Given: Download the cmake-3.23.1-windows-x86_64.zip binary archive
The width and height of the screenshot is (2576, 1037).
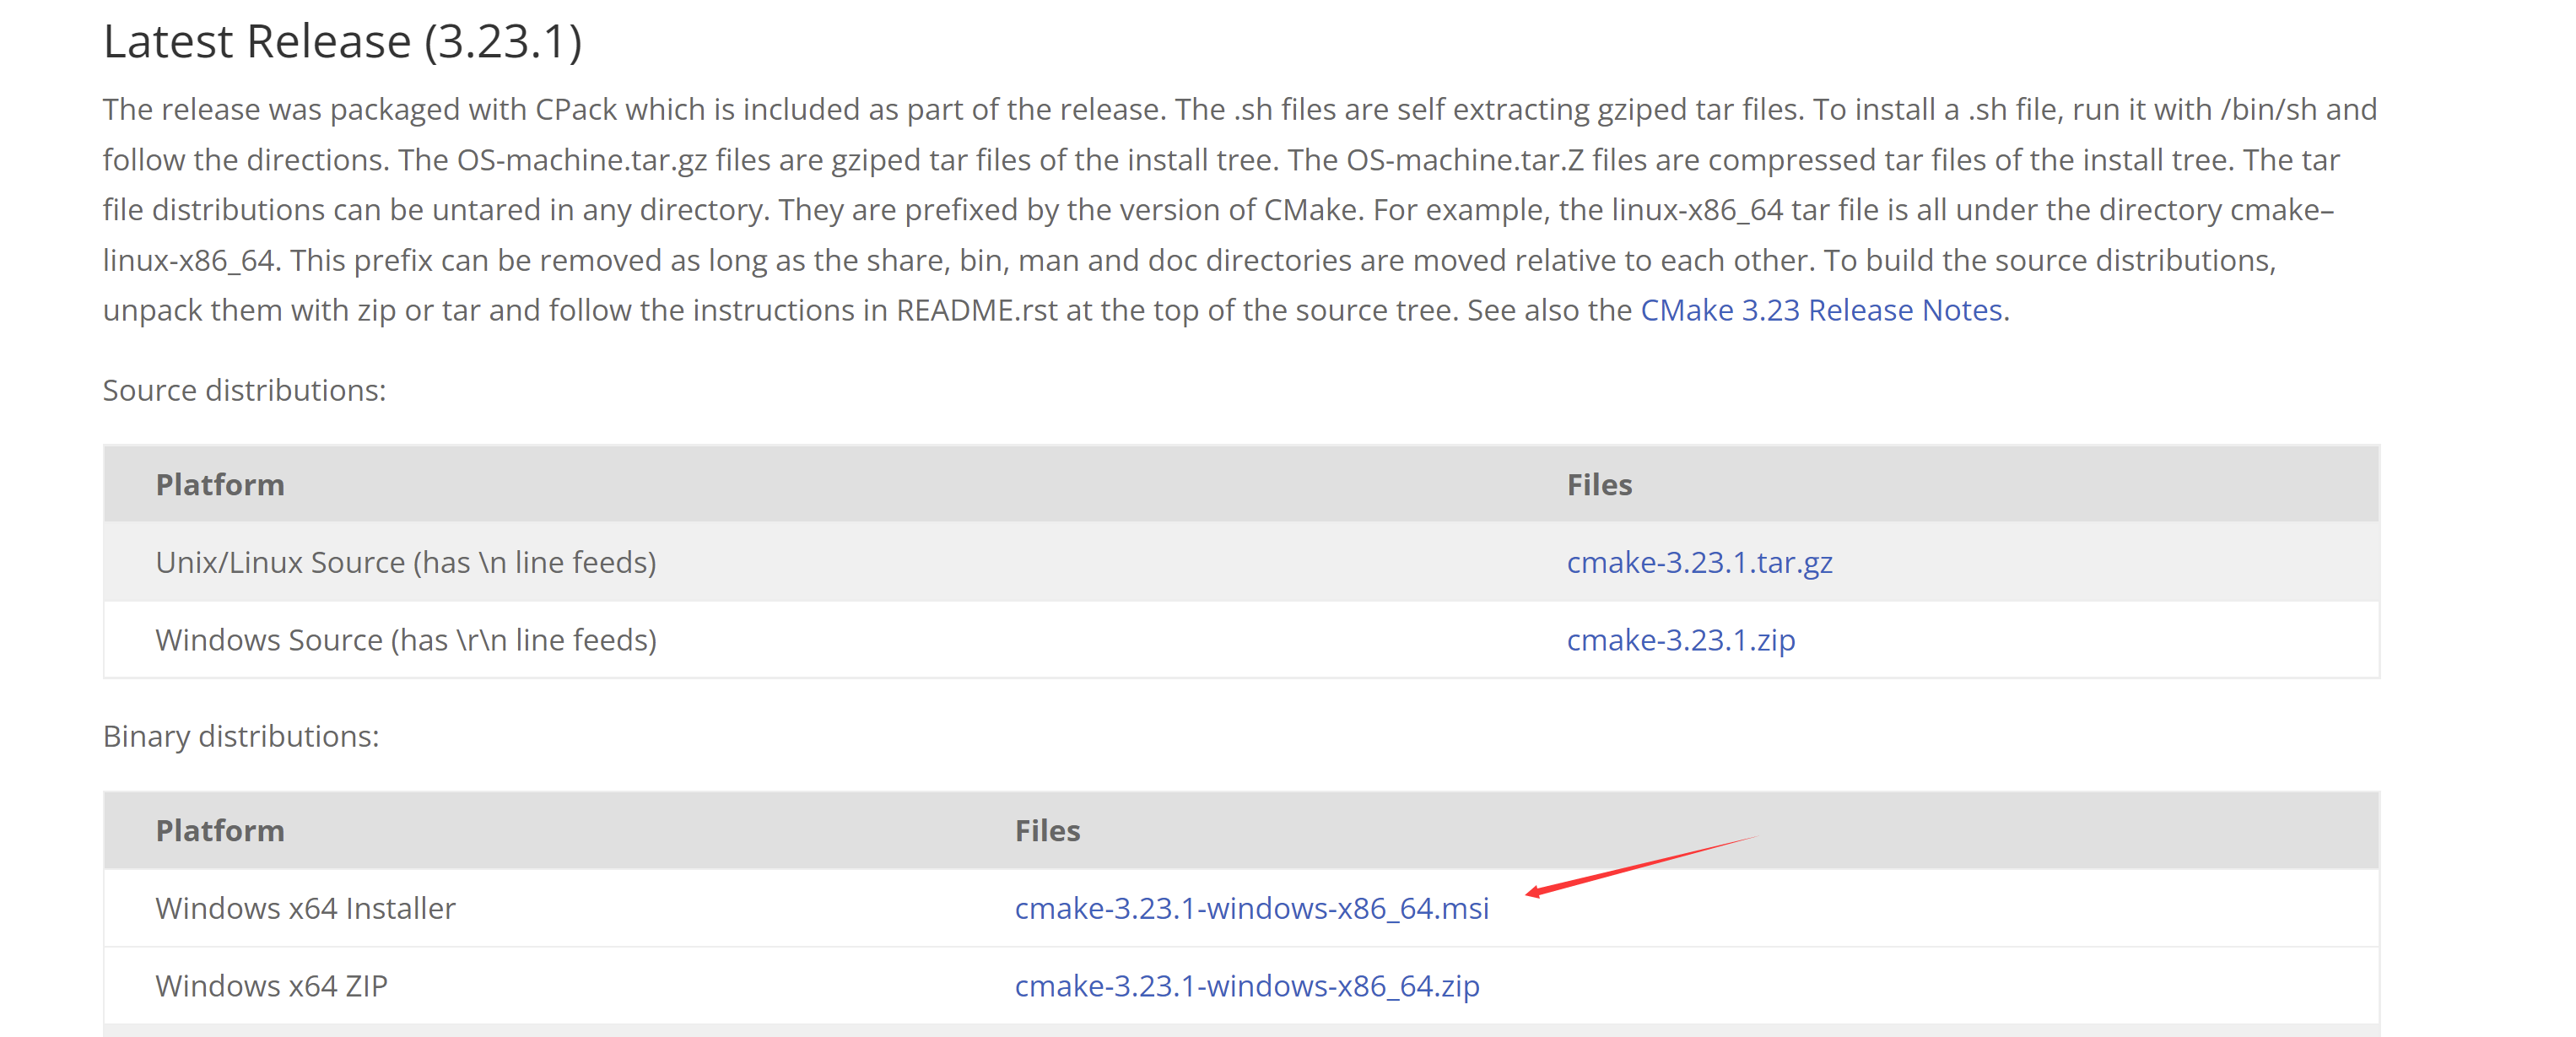Looking at the screenshot, I should [1246, 986].
